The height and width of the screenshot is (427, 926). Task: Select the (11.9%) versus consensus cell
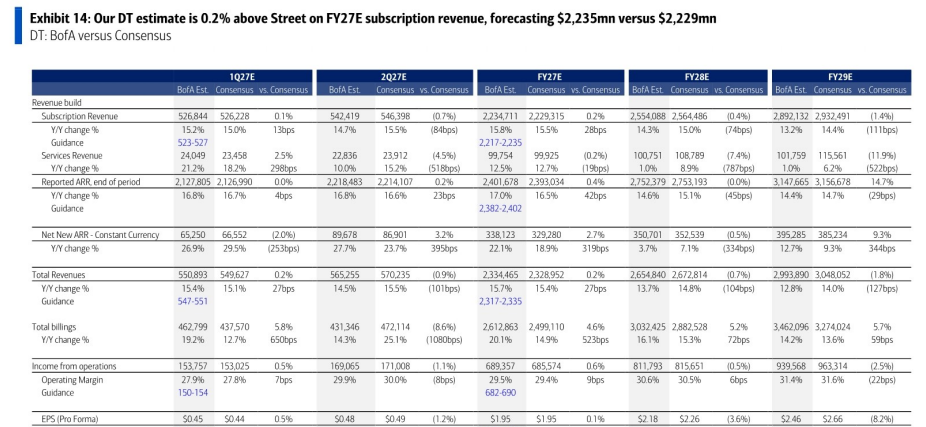[x=883, y=155]
